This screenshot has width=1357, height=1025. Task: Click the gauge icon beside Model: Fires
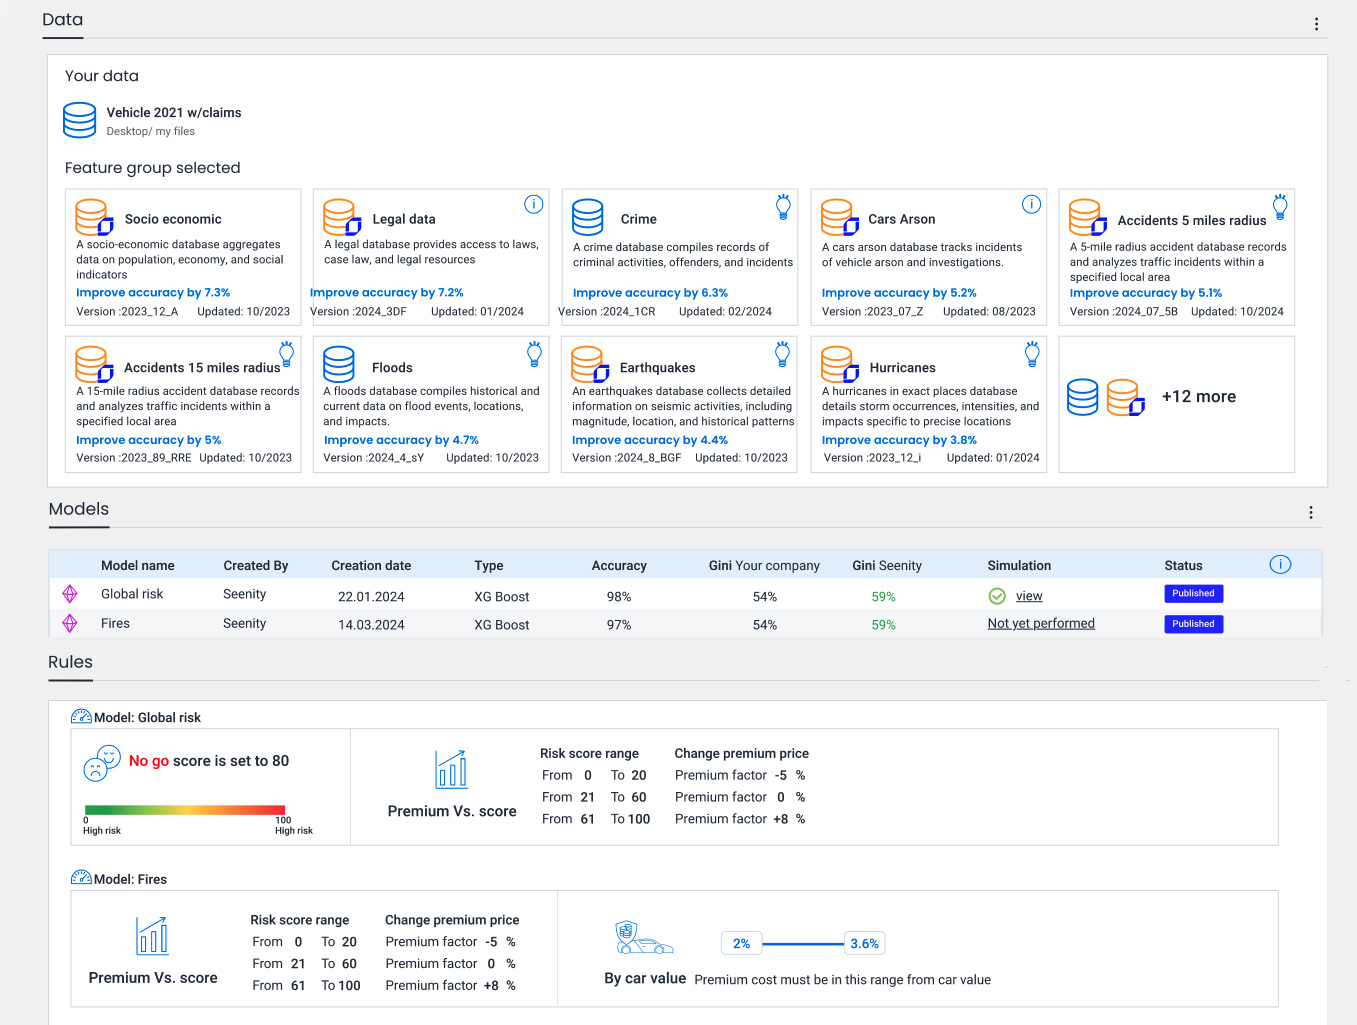click(81, 878)
